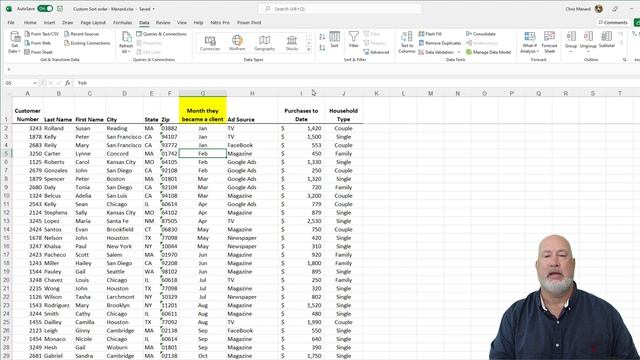Switch to the Insert tab
This screenshot has width=640, height=360.
tap(49, 22)
